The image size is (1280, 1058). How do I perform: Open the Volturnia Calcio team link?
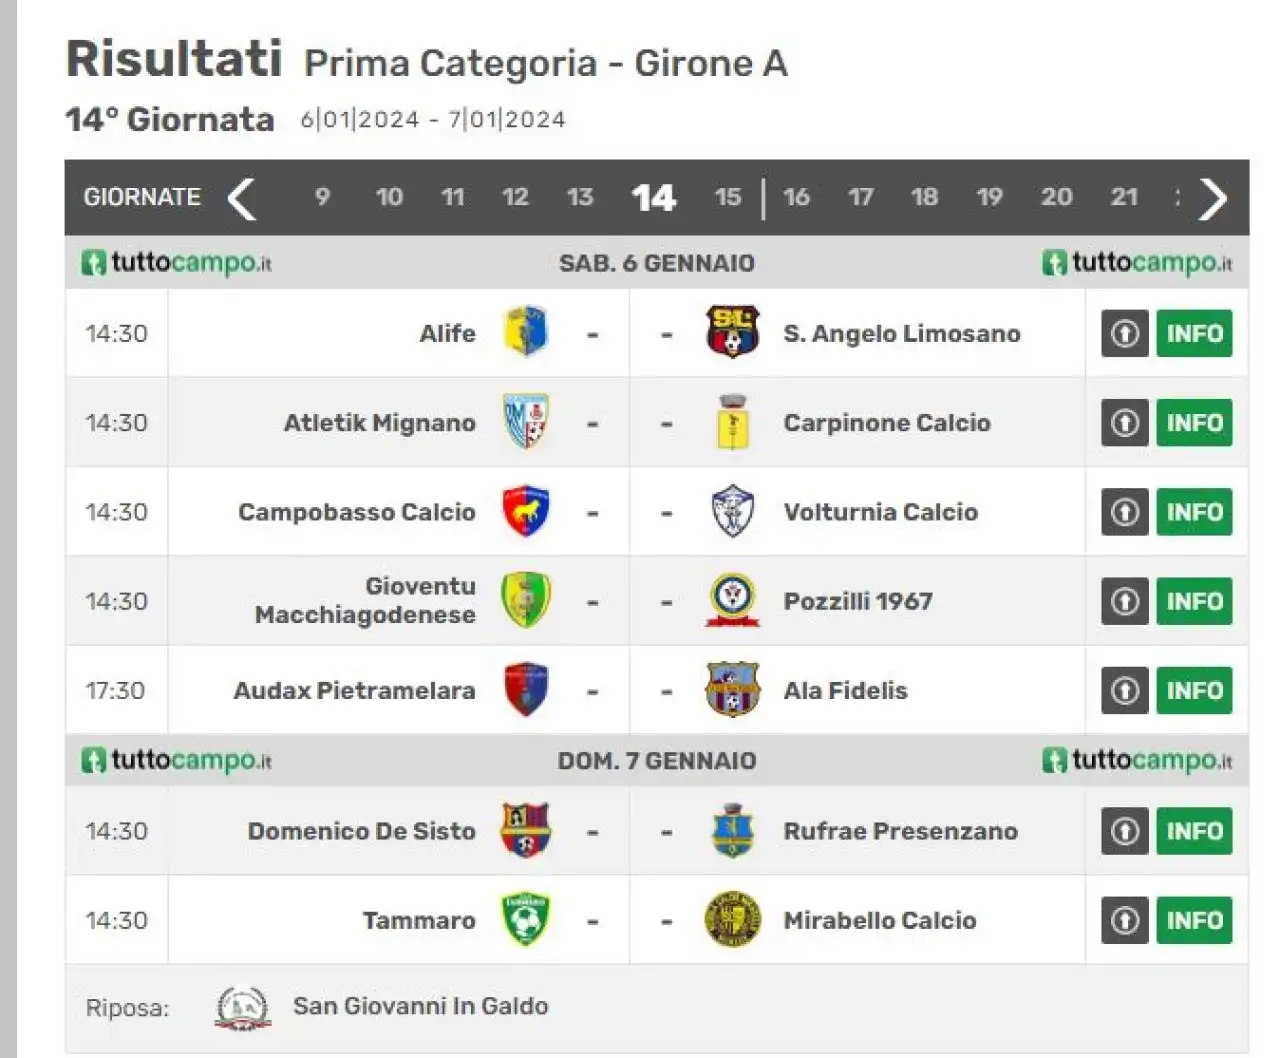click(x=881, y=512)
